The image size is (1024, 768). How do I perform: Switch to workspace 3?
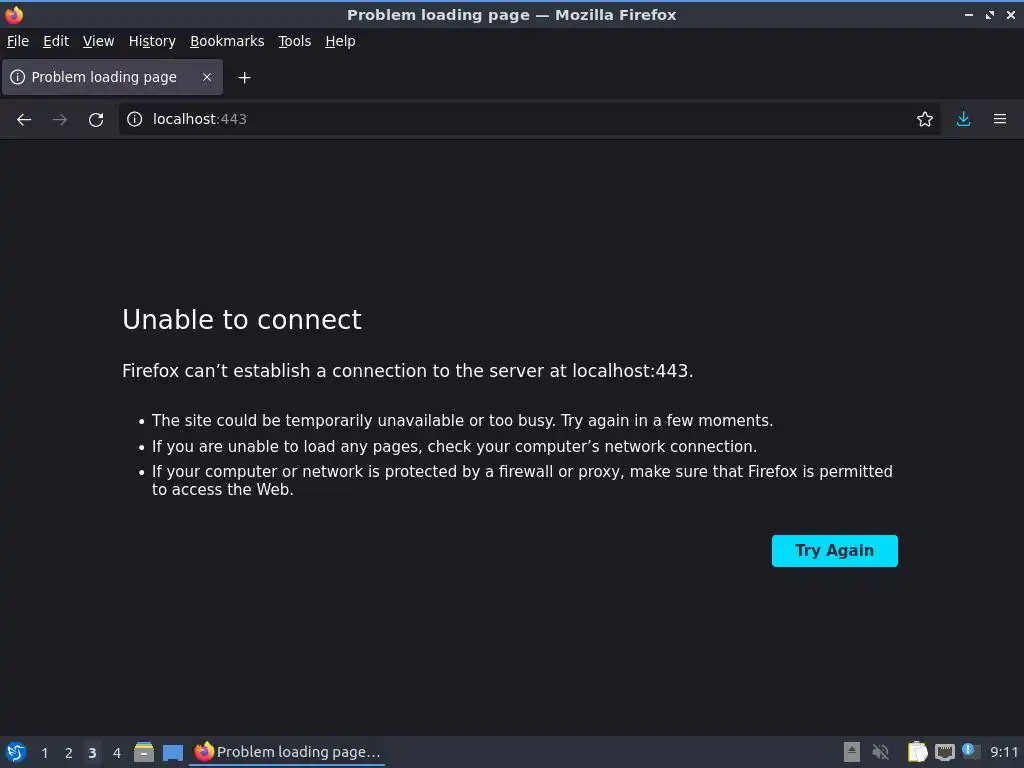(x=92, y=753)
